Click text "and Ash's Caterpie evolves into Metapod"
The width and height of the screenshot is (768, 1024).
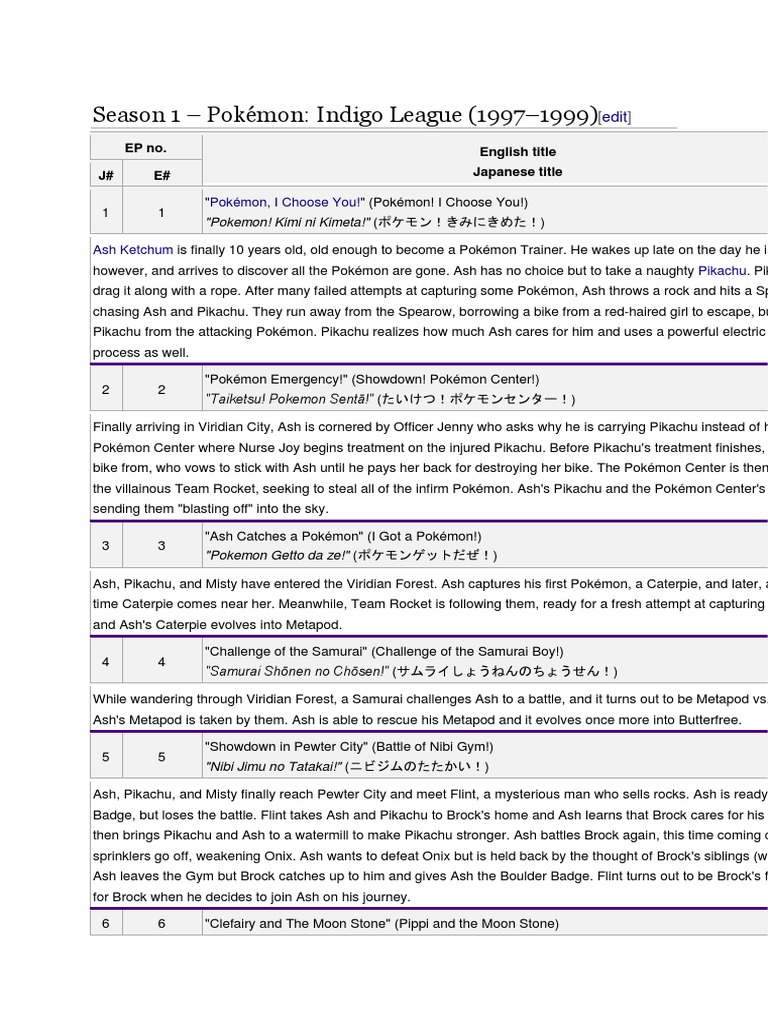pos(217,625)
